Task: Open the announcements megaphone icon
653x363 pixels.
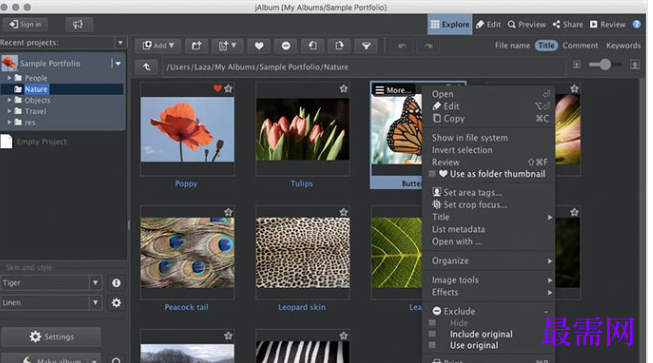Action: pos(78,25)
